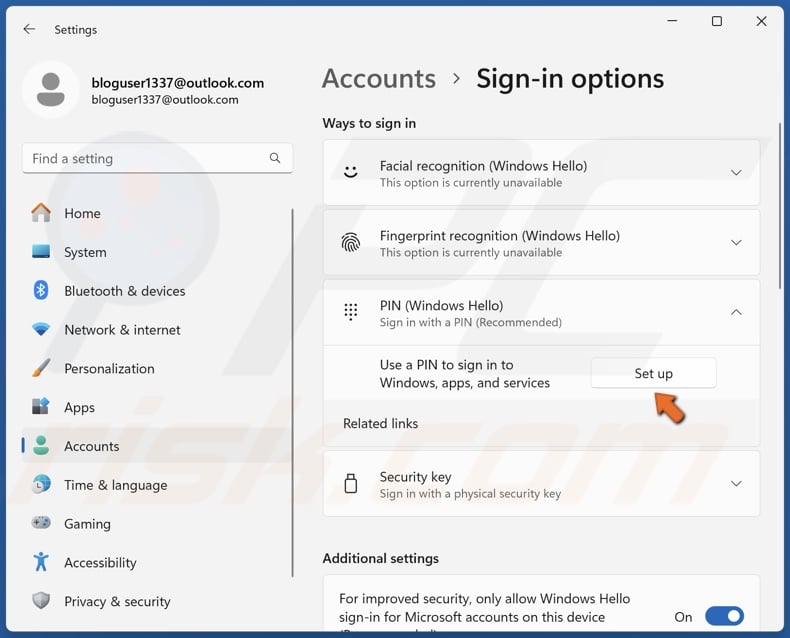Select the Accessibility figure icon

(x=41, y=562)
